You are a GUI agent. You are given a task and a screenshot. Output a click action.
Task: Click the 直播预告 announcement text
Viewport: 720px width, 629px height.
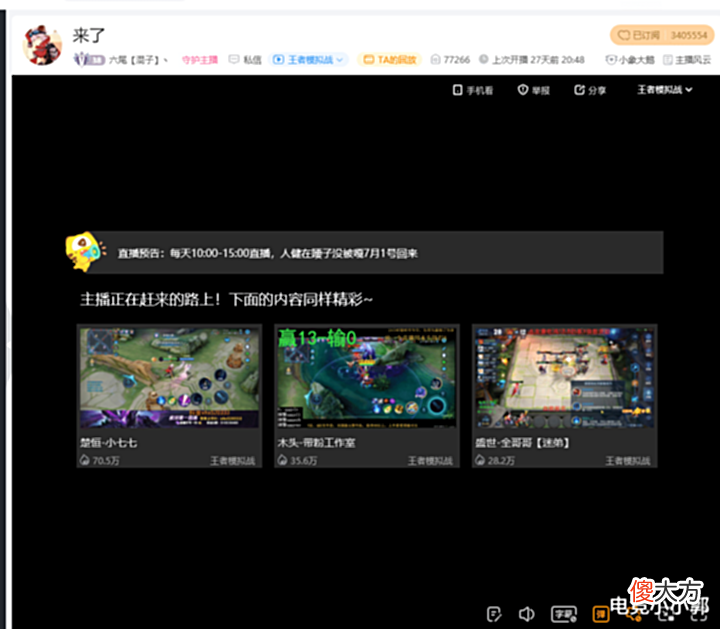coord(268,253)
